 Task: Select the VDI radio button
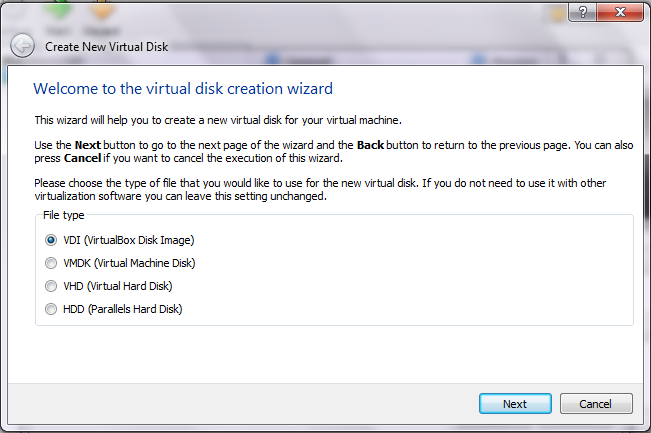pos(51,240)
